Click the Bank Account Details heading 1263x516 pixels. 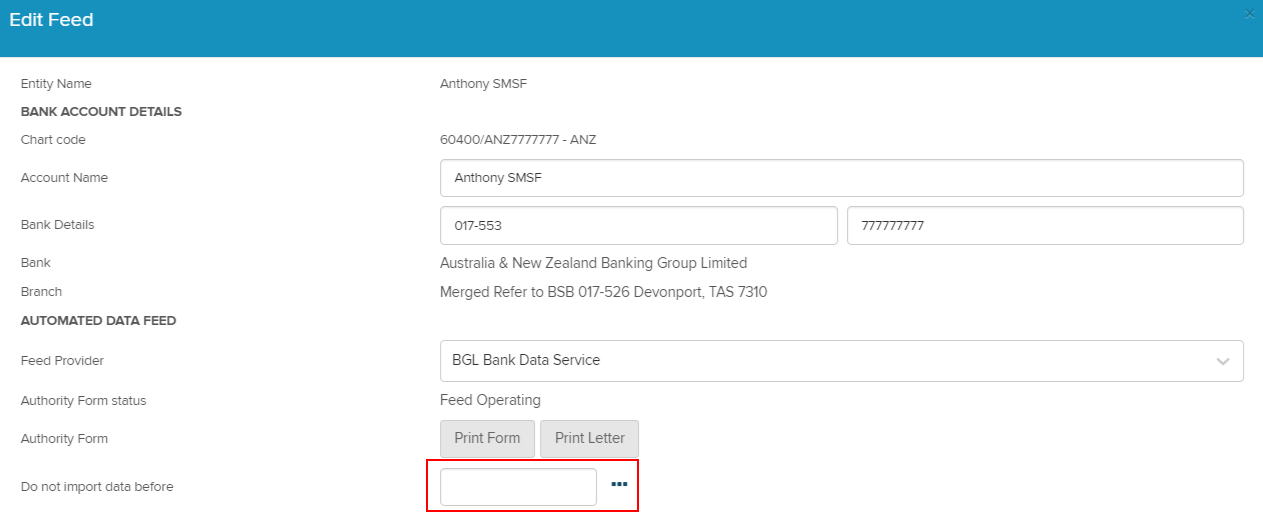tap(101, 112)
